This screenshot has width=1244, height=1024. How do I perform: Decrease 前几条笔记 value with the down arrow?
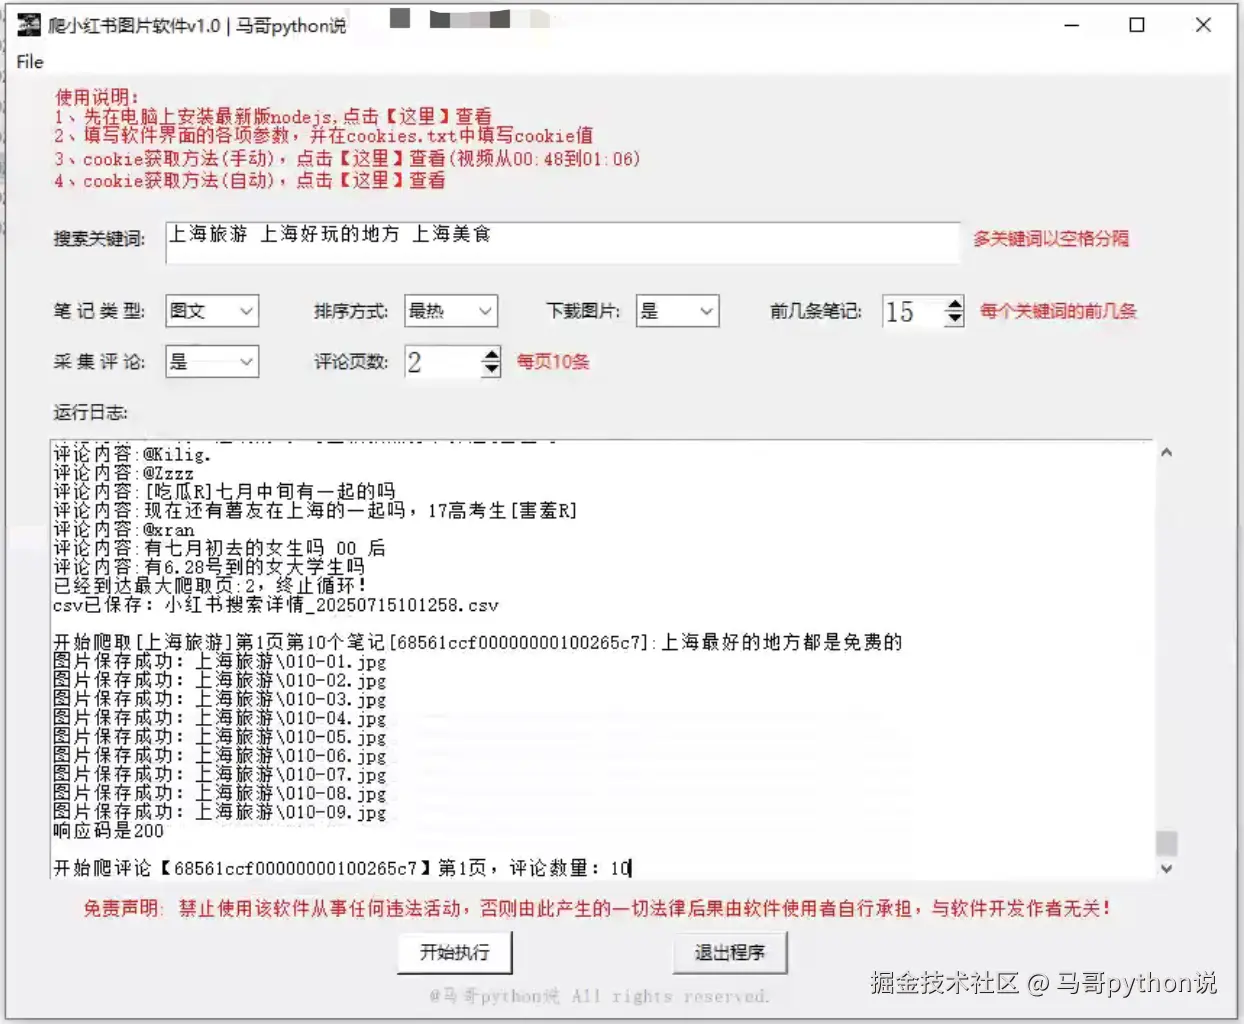click(x=955, y=320)
